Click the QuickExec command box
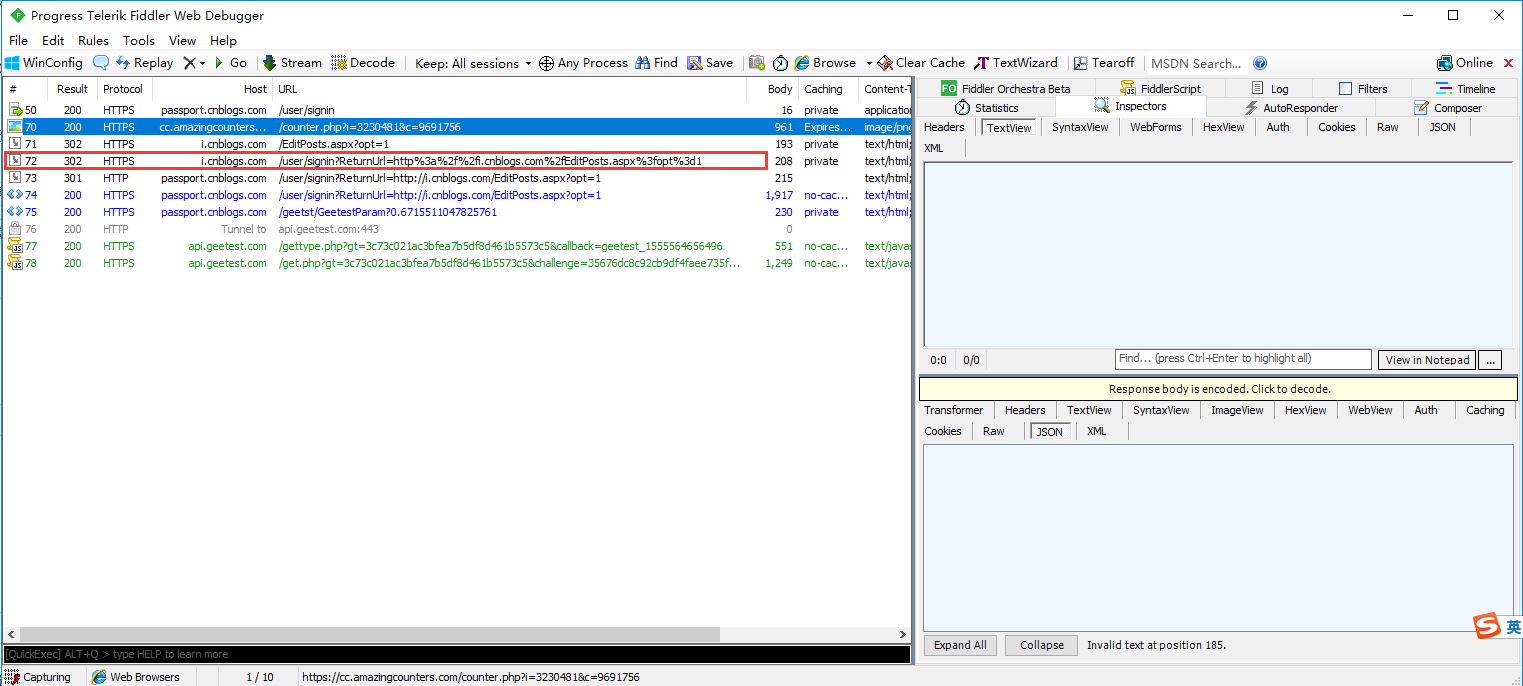This screenshot has width=1523, height=686. coord(456,654)
